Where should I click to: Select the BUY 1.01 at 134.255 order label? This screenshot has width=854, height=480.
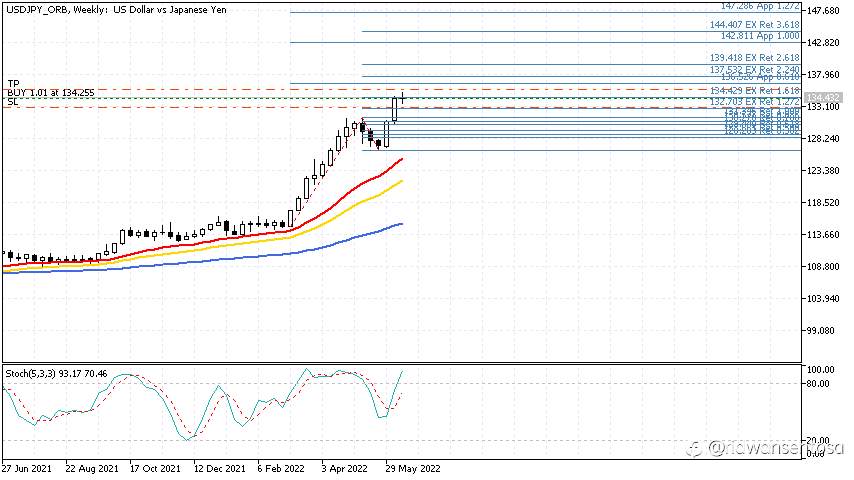[51, 93]
